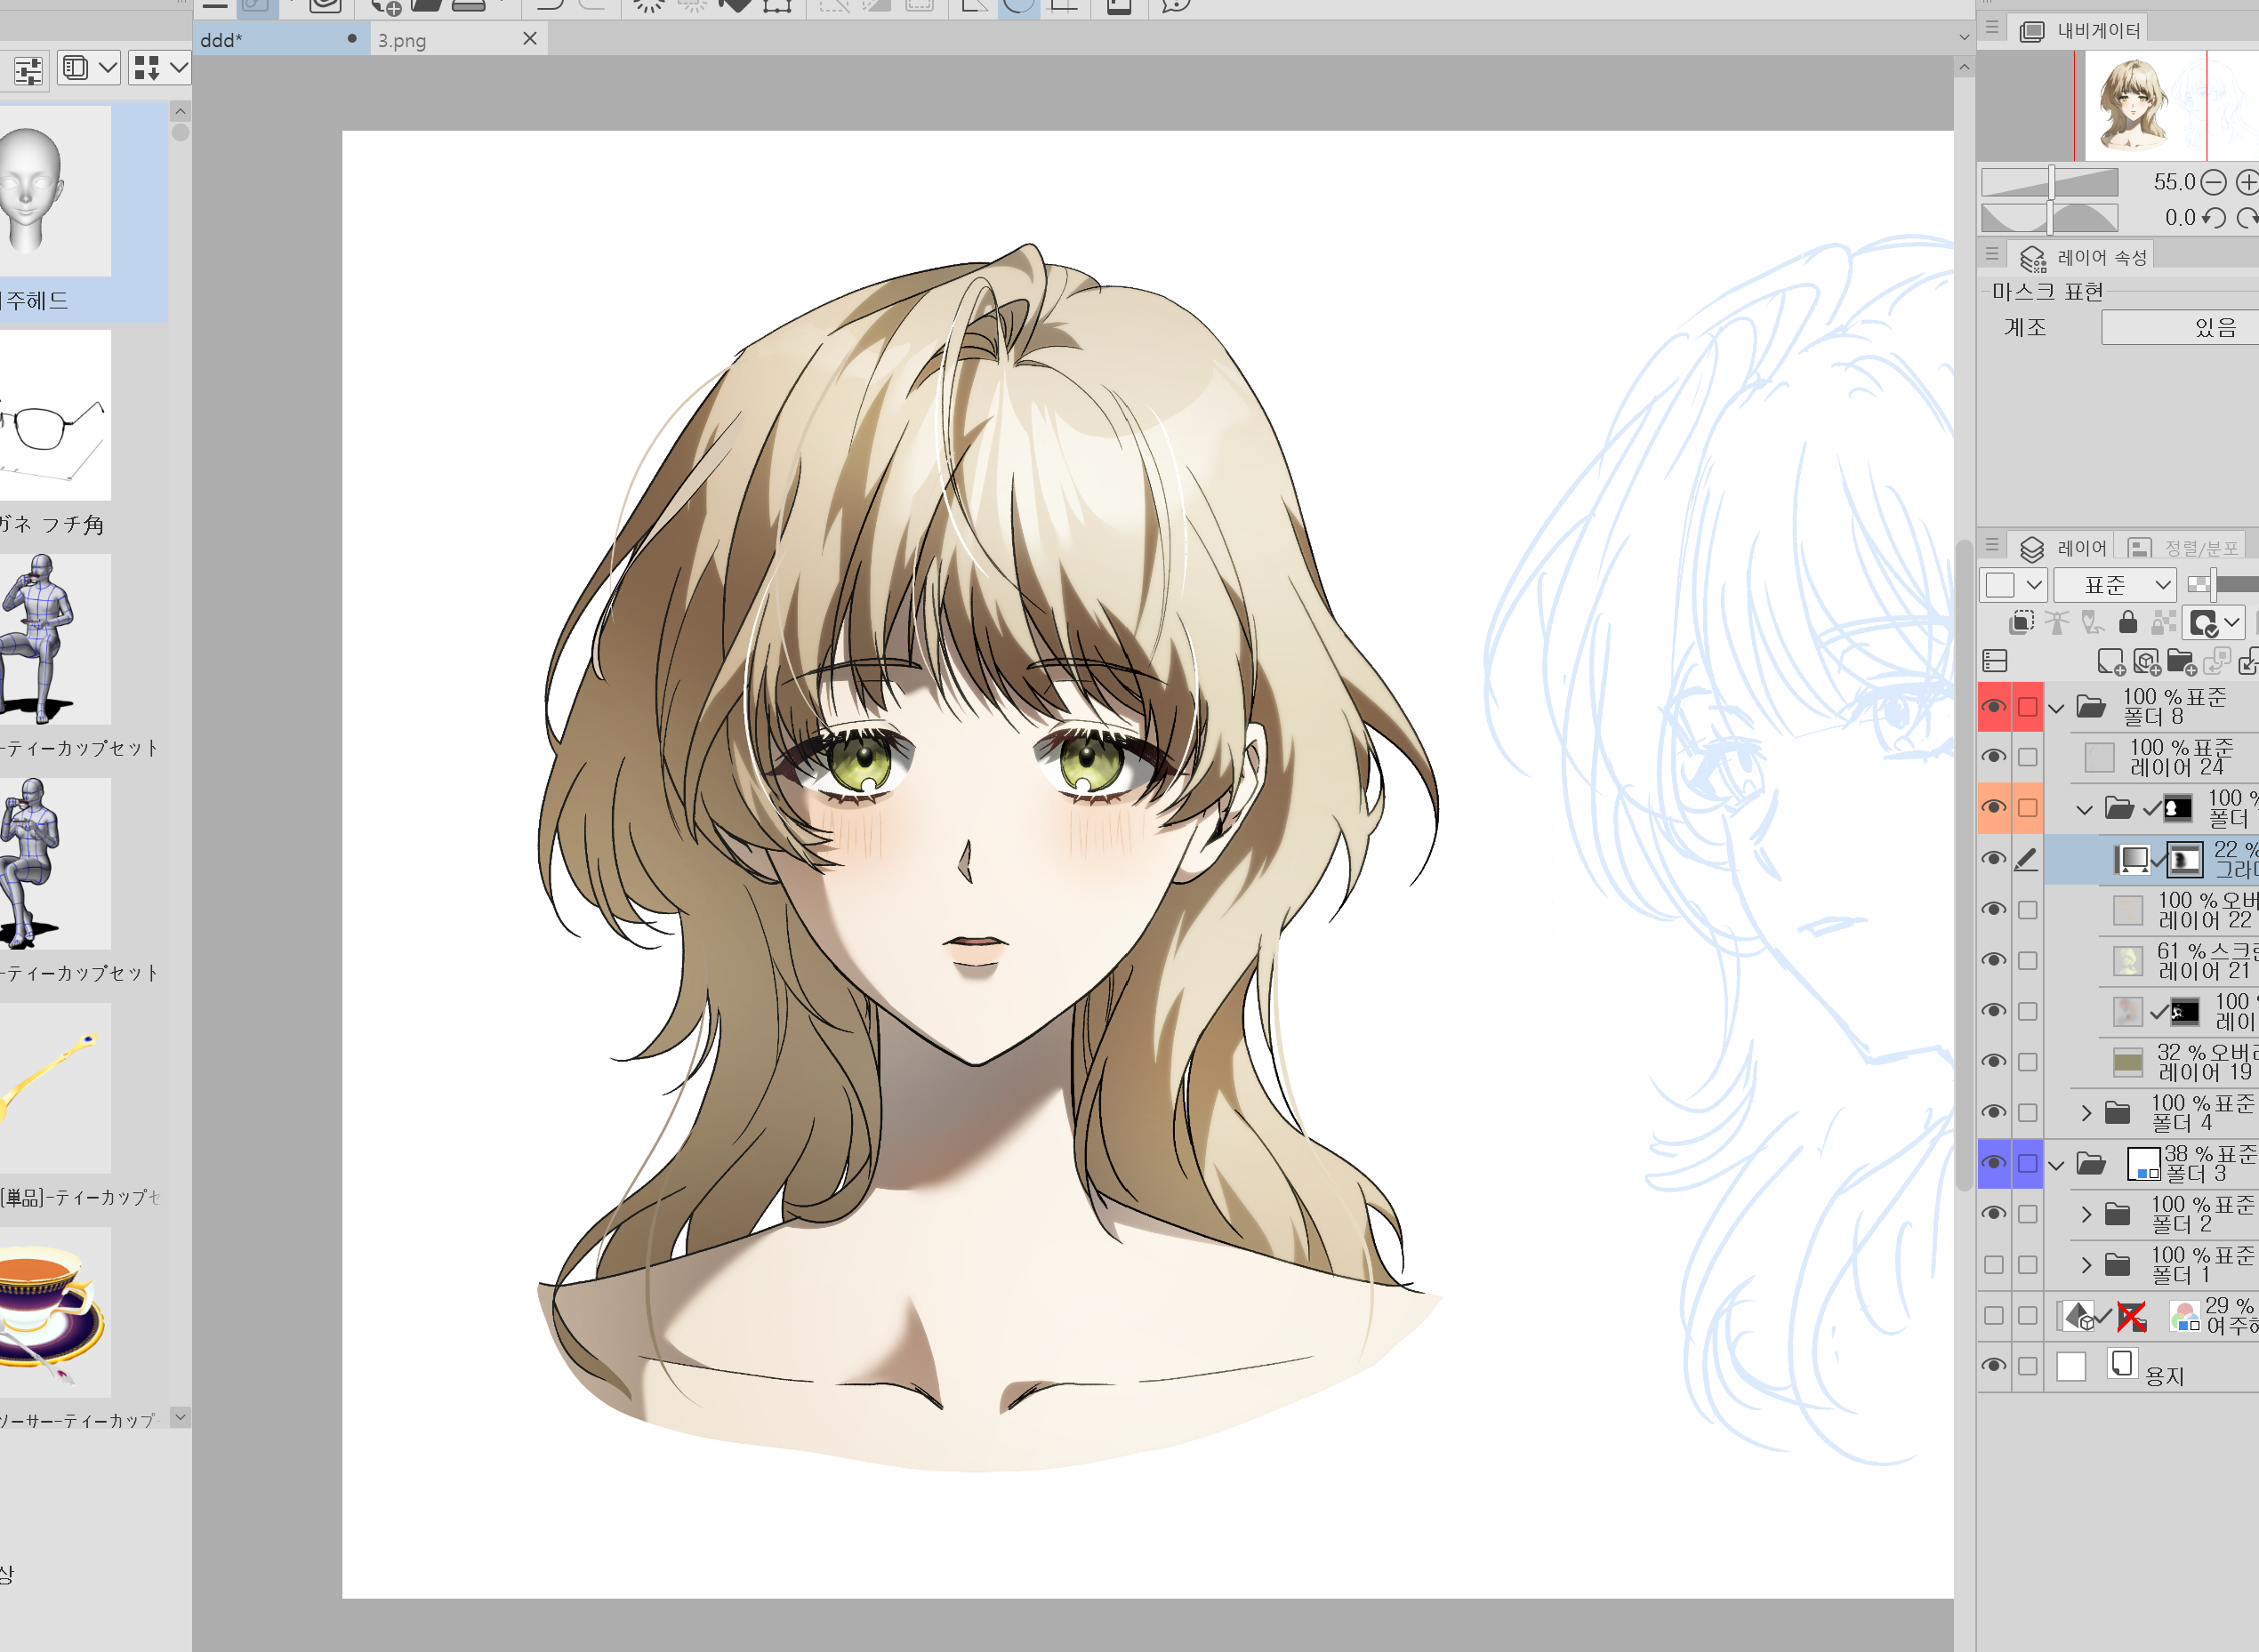The width and height of the screenshot is (2259, 1652).
Task: Click the new 3D layer icon
Action: [x=2146, y=662]
